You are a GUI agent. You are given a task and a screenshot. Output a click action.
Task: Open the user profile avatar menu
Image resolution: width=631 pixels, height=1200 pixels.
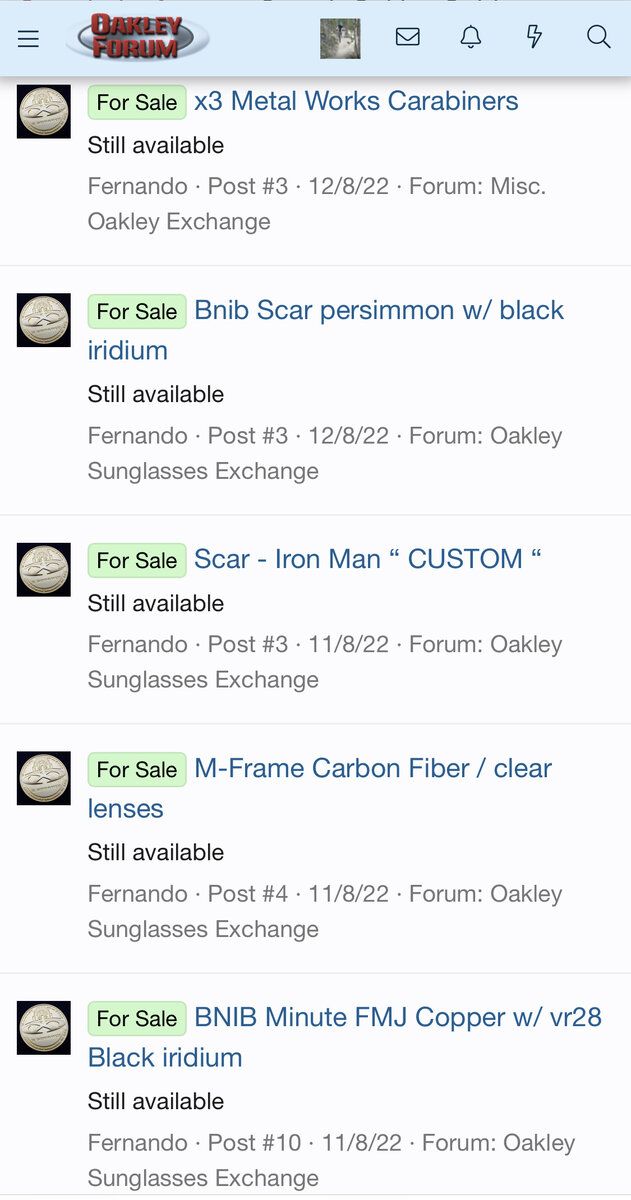point(340,38)
